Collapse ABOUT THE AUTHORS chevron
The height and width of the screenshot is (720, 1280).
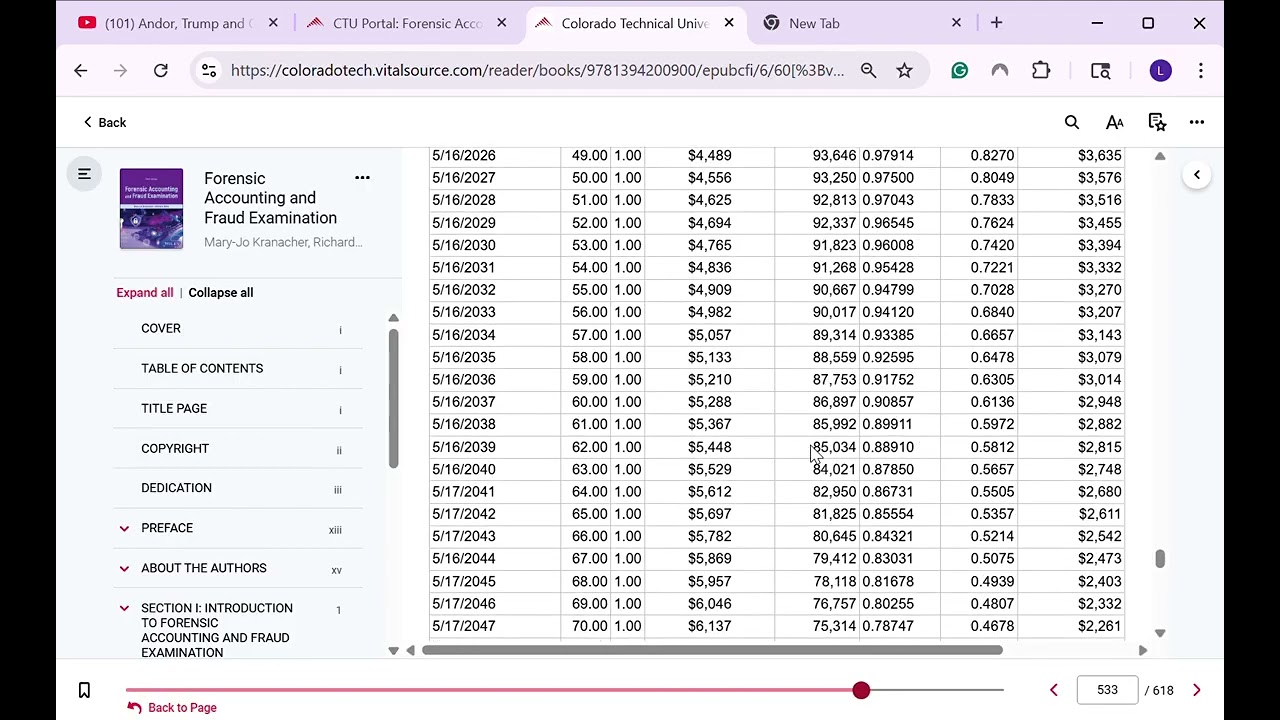(124, 568)
